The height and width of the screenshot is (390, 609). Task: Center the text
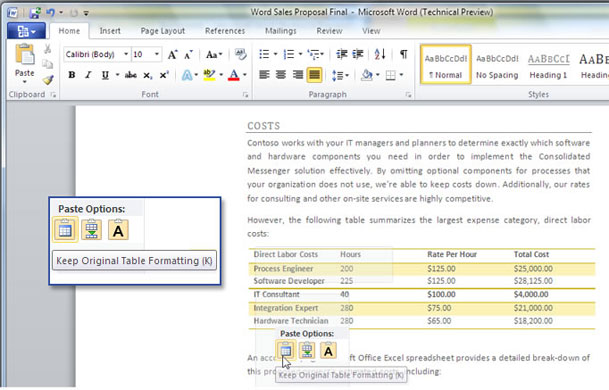pos(281,75)
